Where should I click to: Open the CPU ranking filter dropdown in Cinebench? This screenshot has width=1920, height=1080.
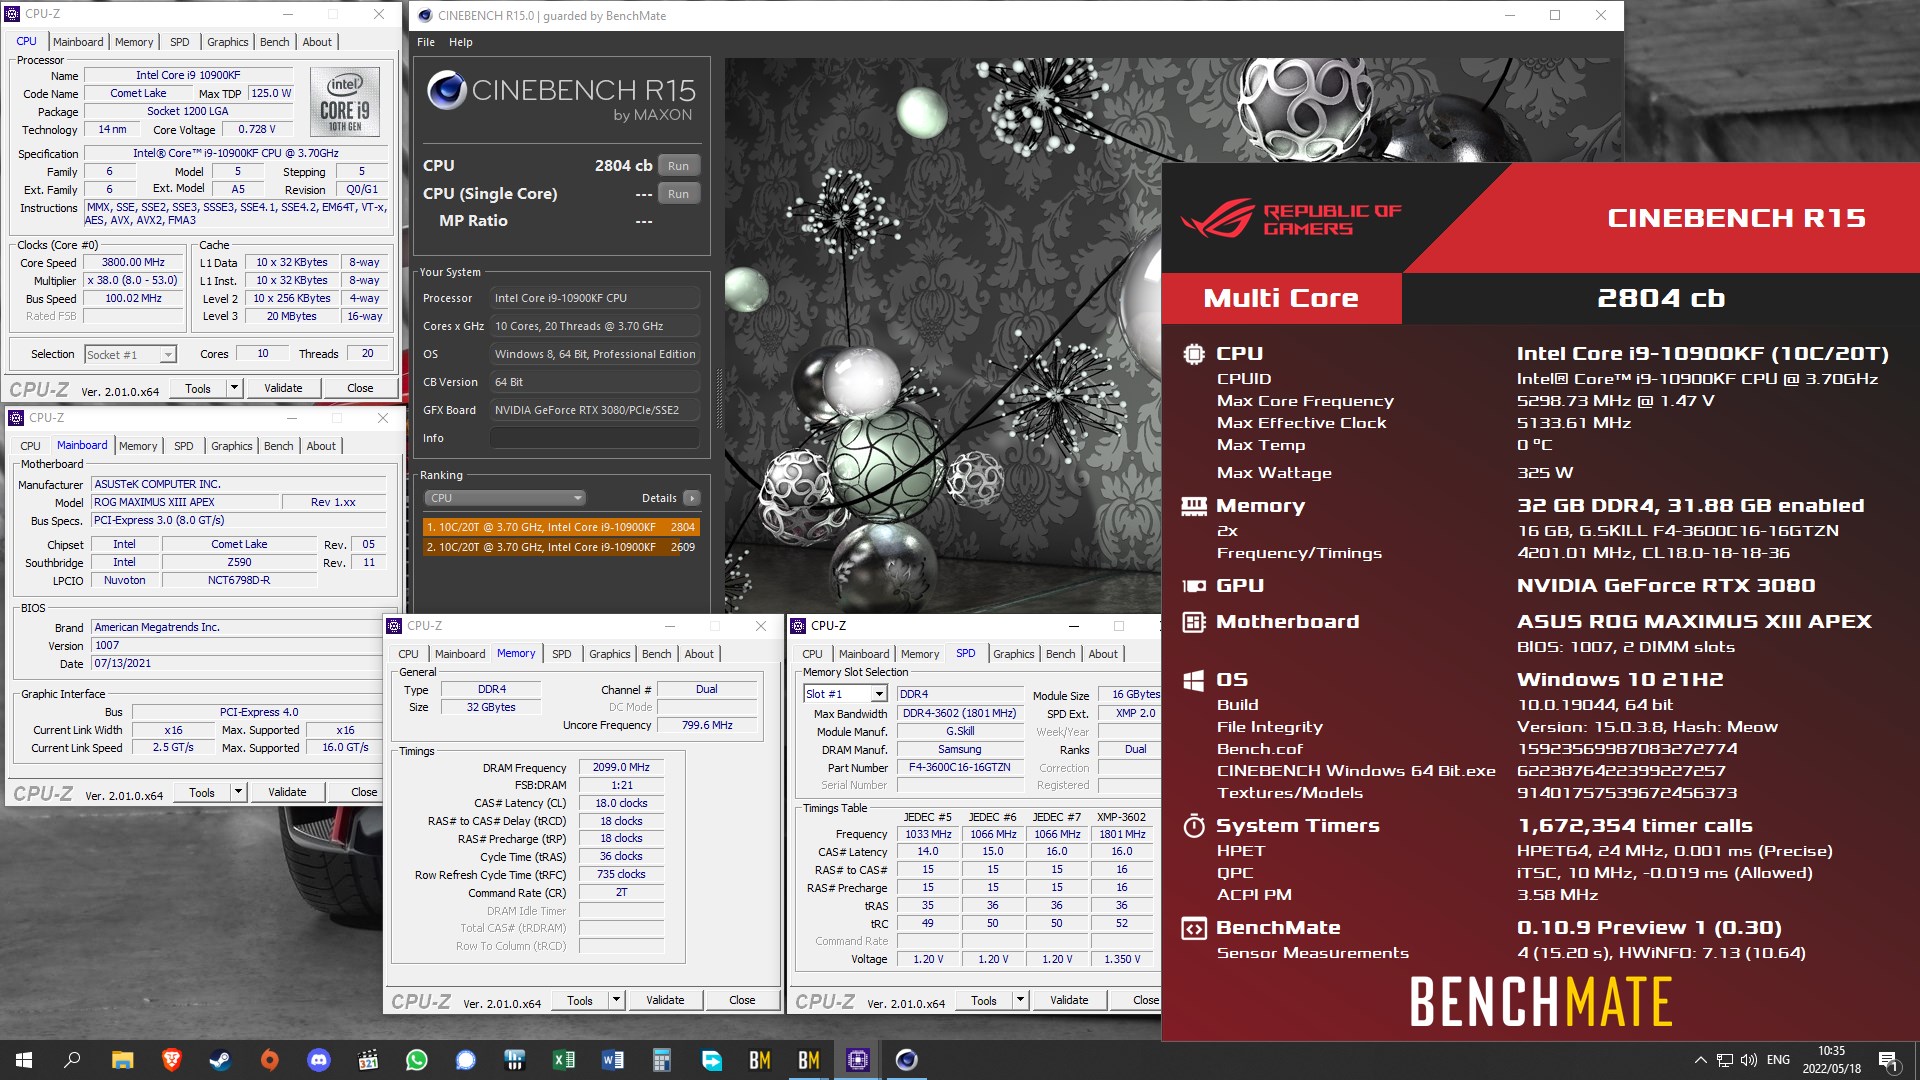coord(505,498)
